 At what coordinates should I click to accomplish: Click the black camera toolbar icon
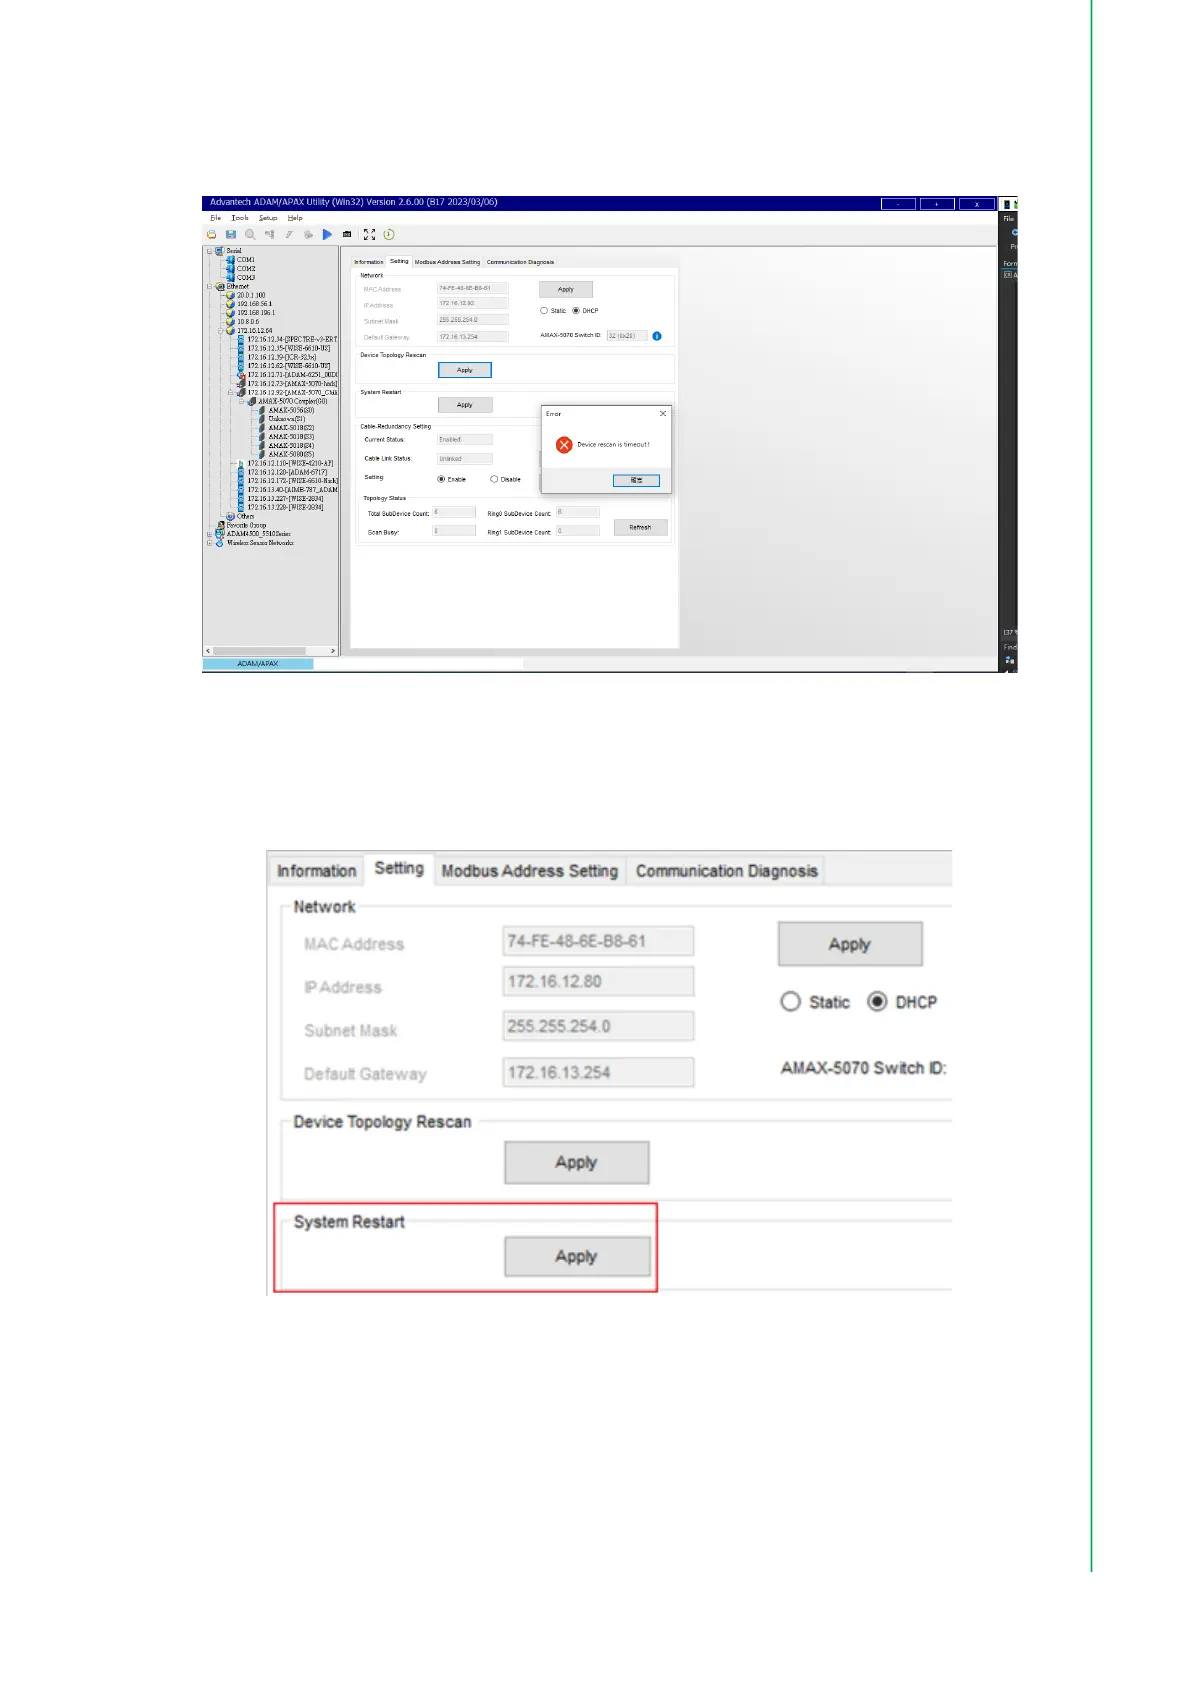pos(347,235)
